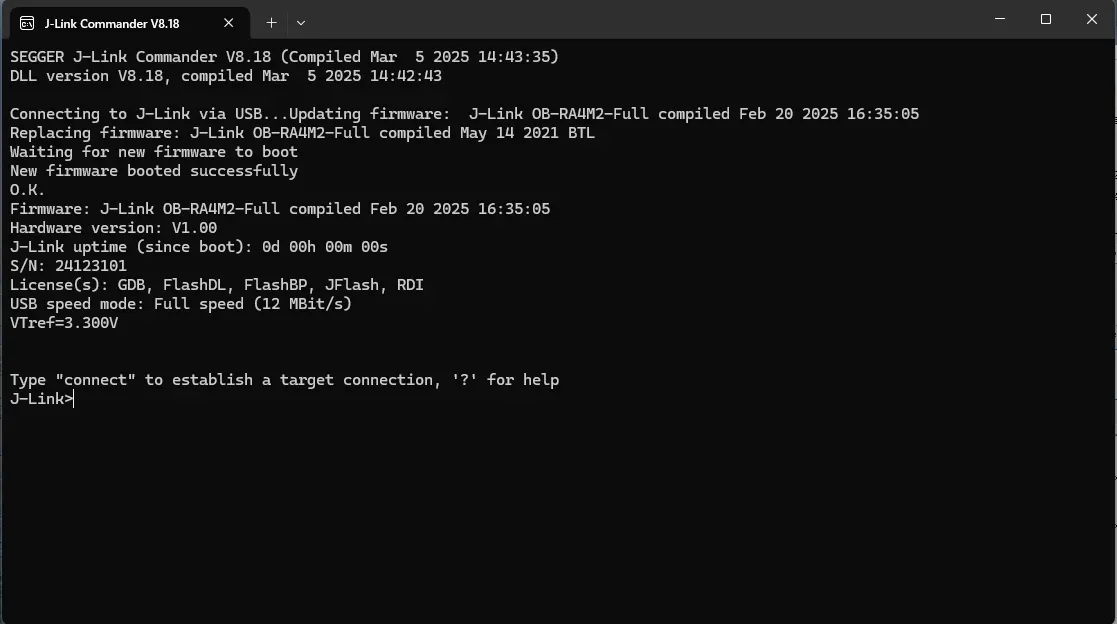The image size is (1117, 624).
Task: Click the Hardware version: V1.00 line
Action: pyautogui.click(x=113, y=228)
